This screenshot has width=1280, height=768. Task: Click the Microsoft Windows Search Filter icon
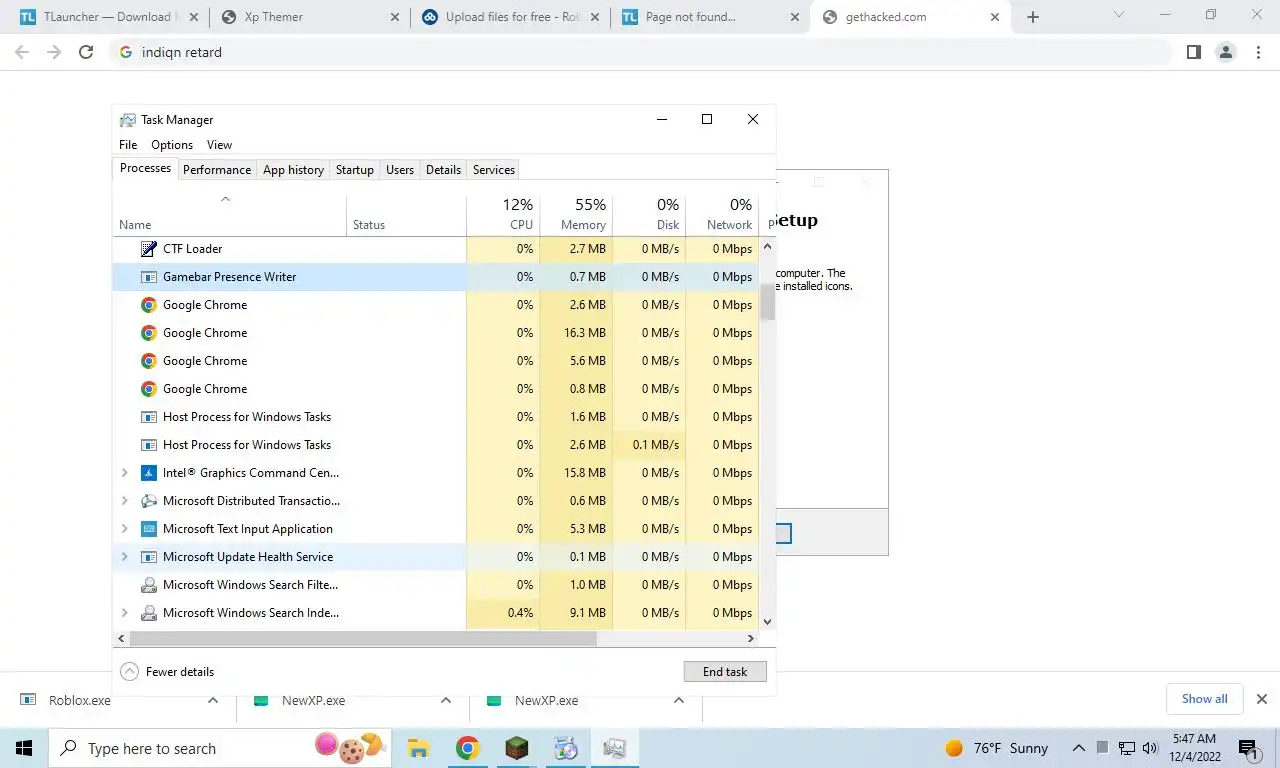coord(148,585)
